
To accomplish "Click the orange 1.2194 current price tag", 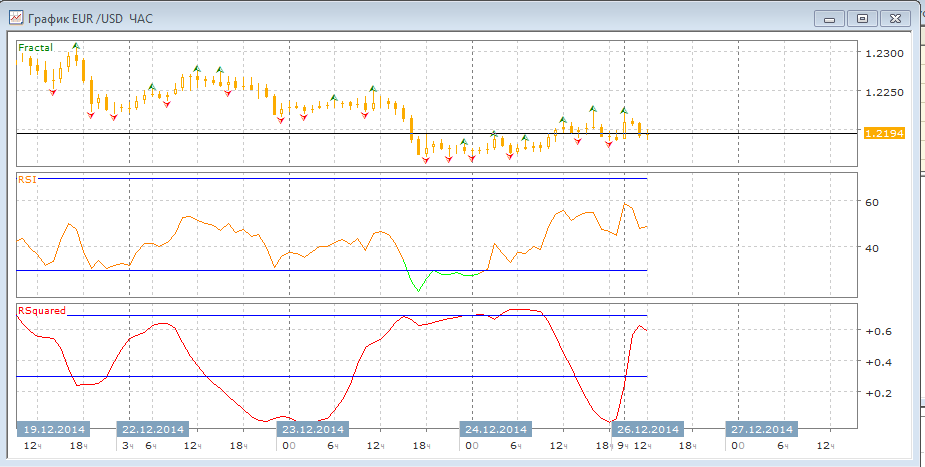I will tap(884, 133).
